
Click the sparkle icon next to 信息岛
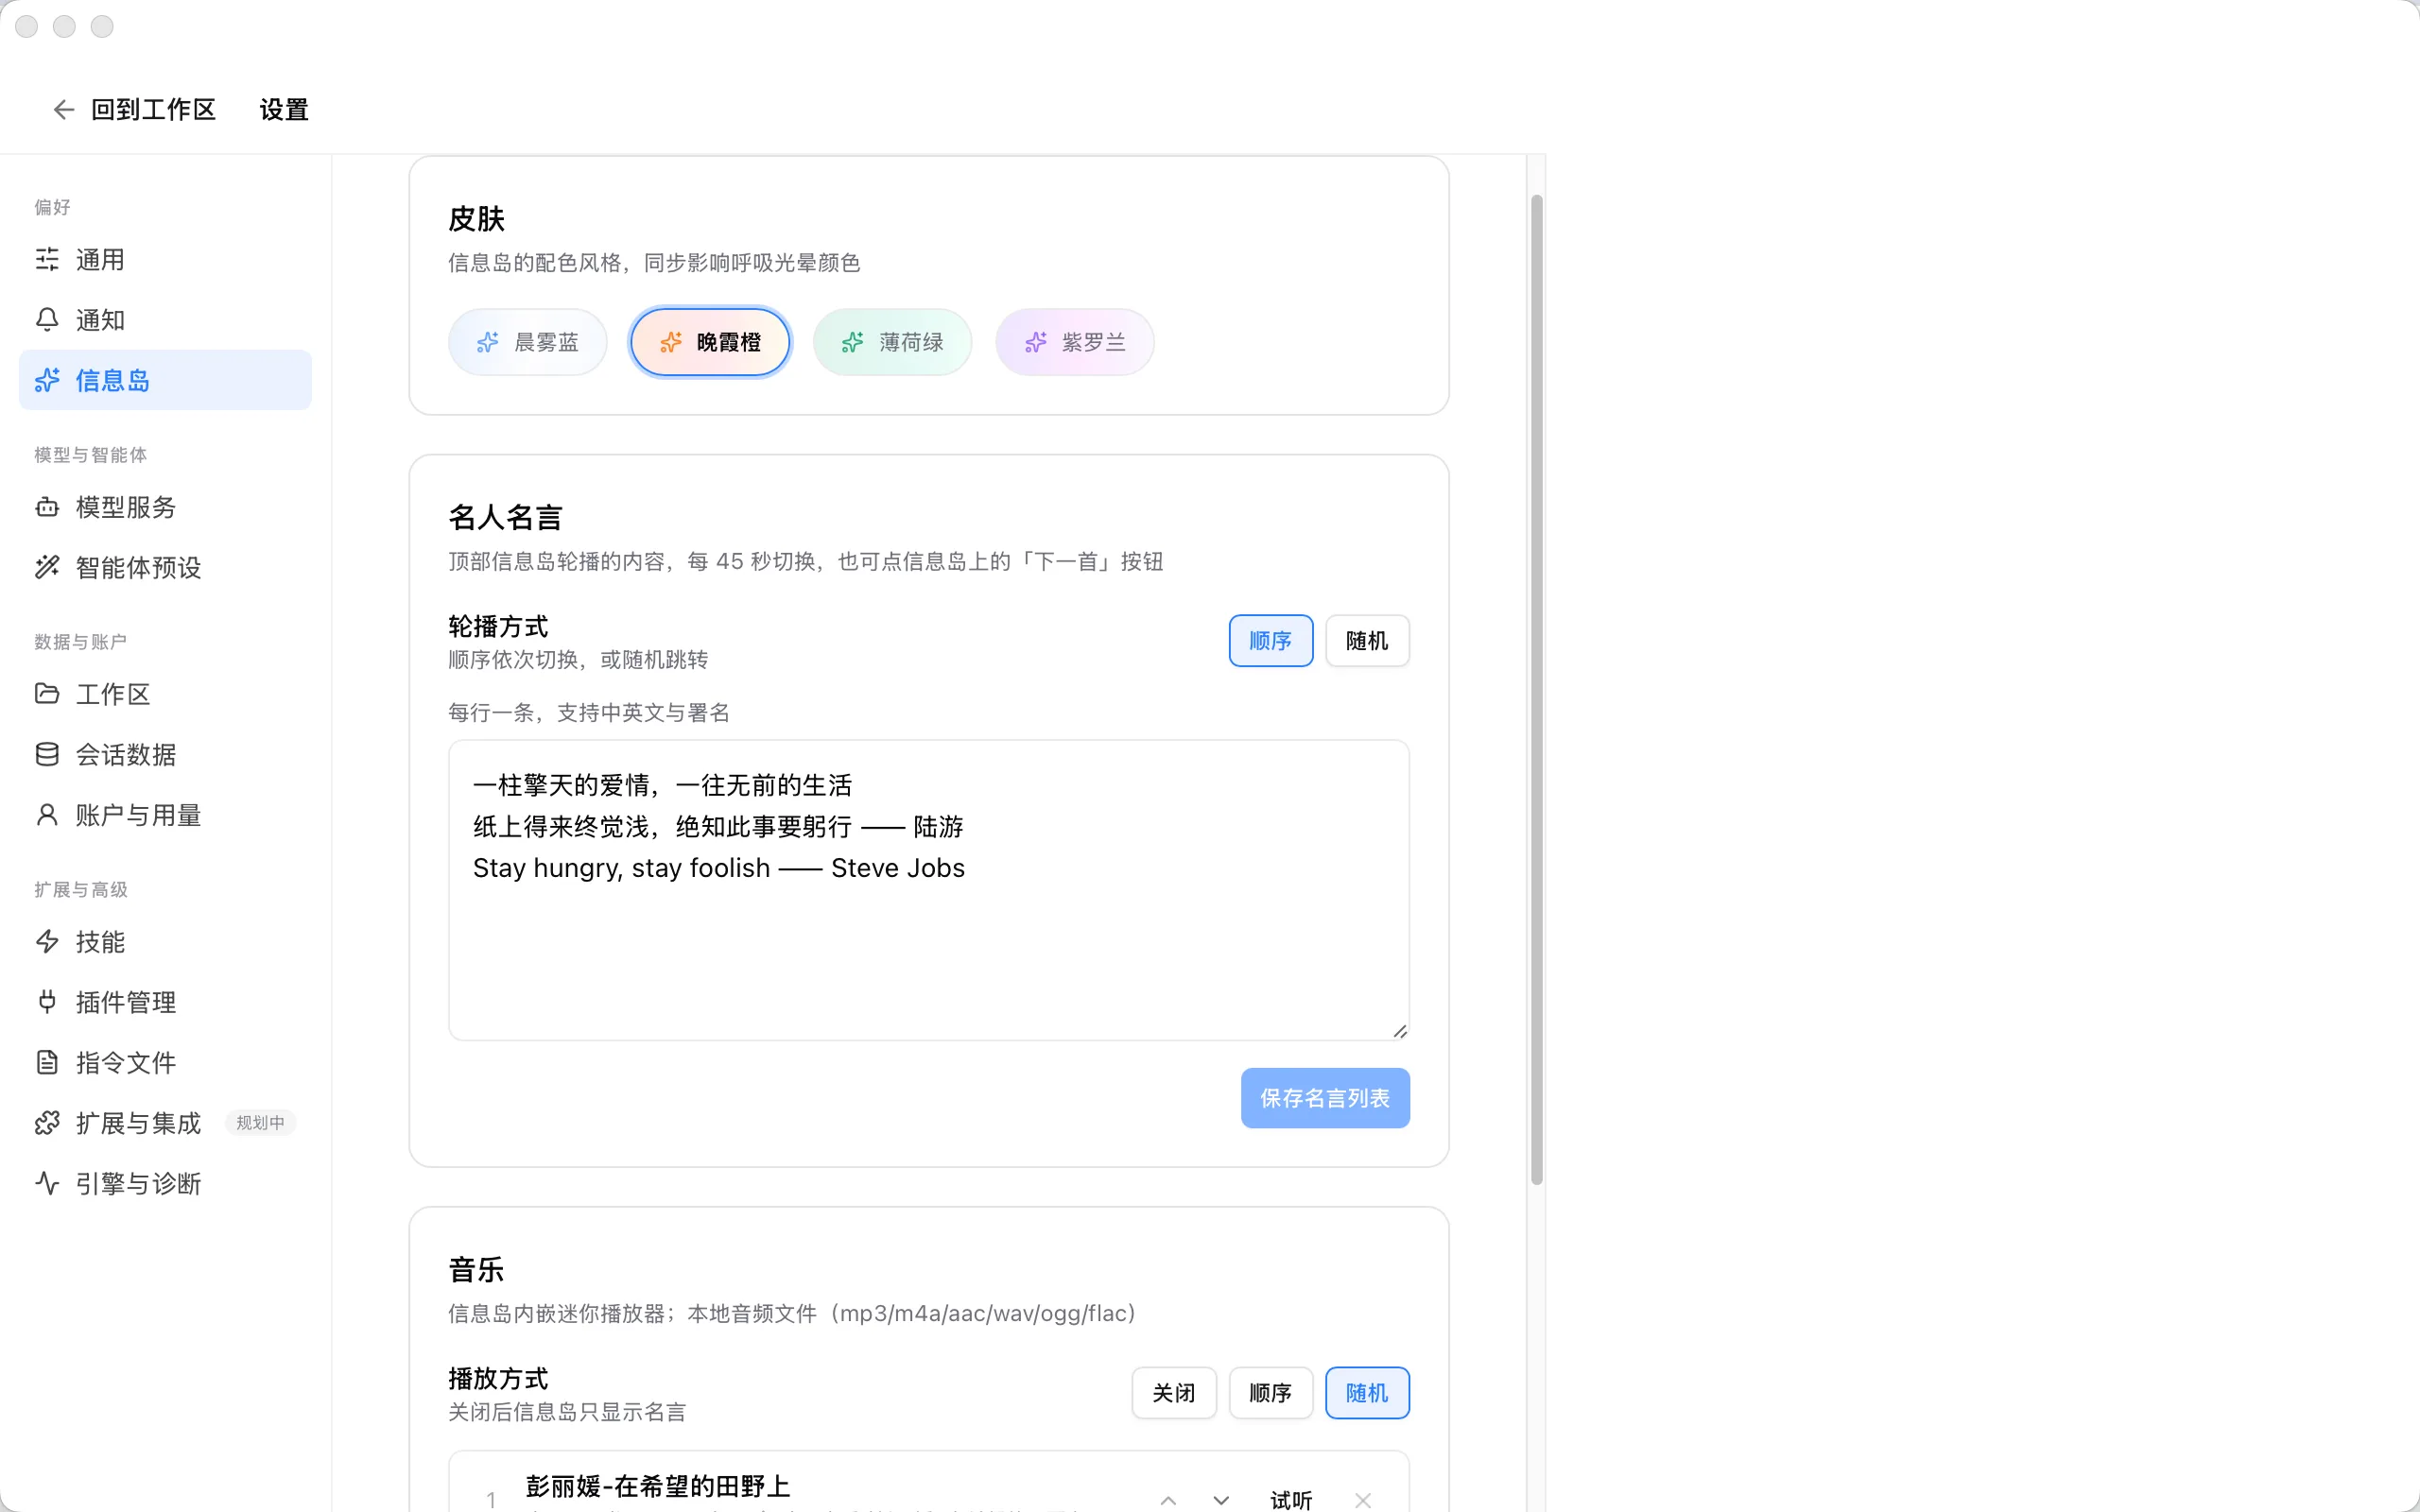point(47,380)
